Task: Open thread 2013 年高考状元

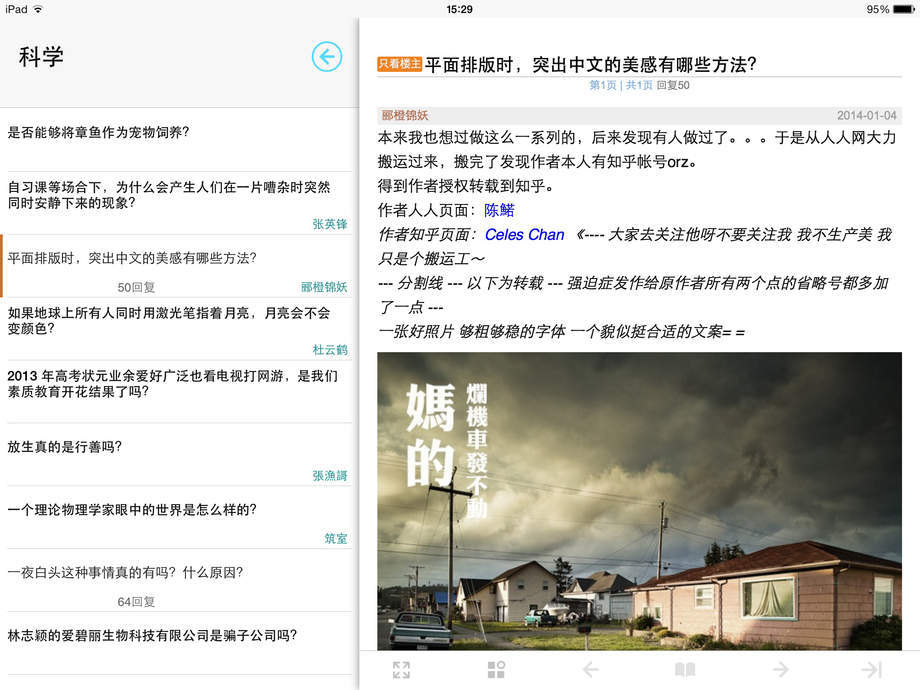Action: coord(180,391)
